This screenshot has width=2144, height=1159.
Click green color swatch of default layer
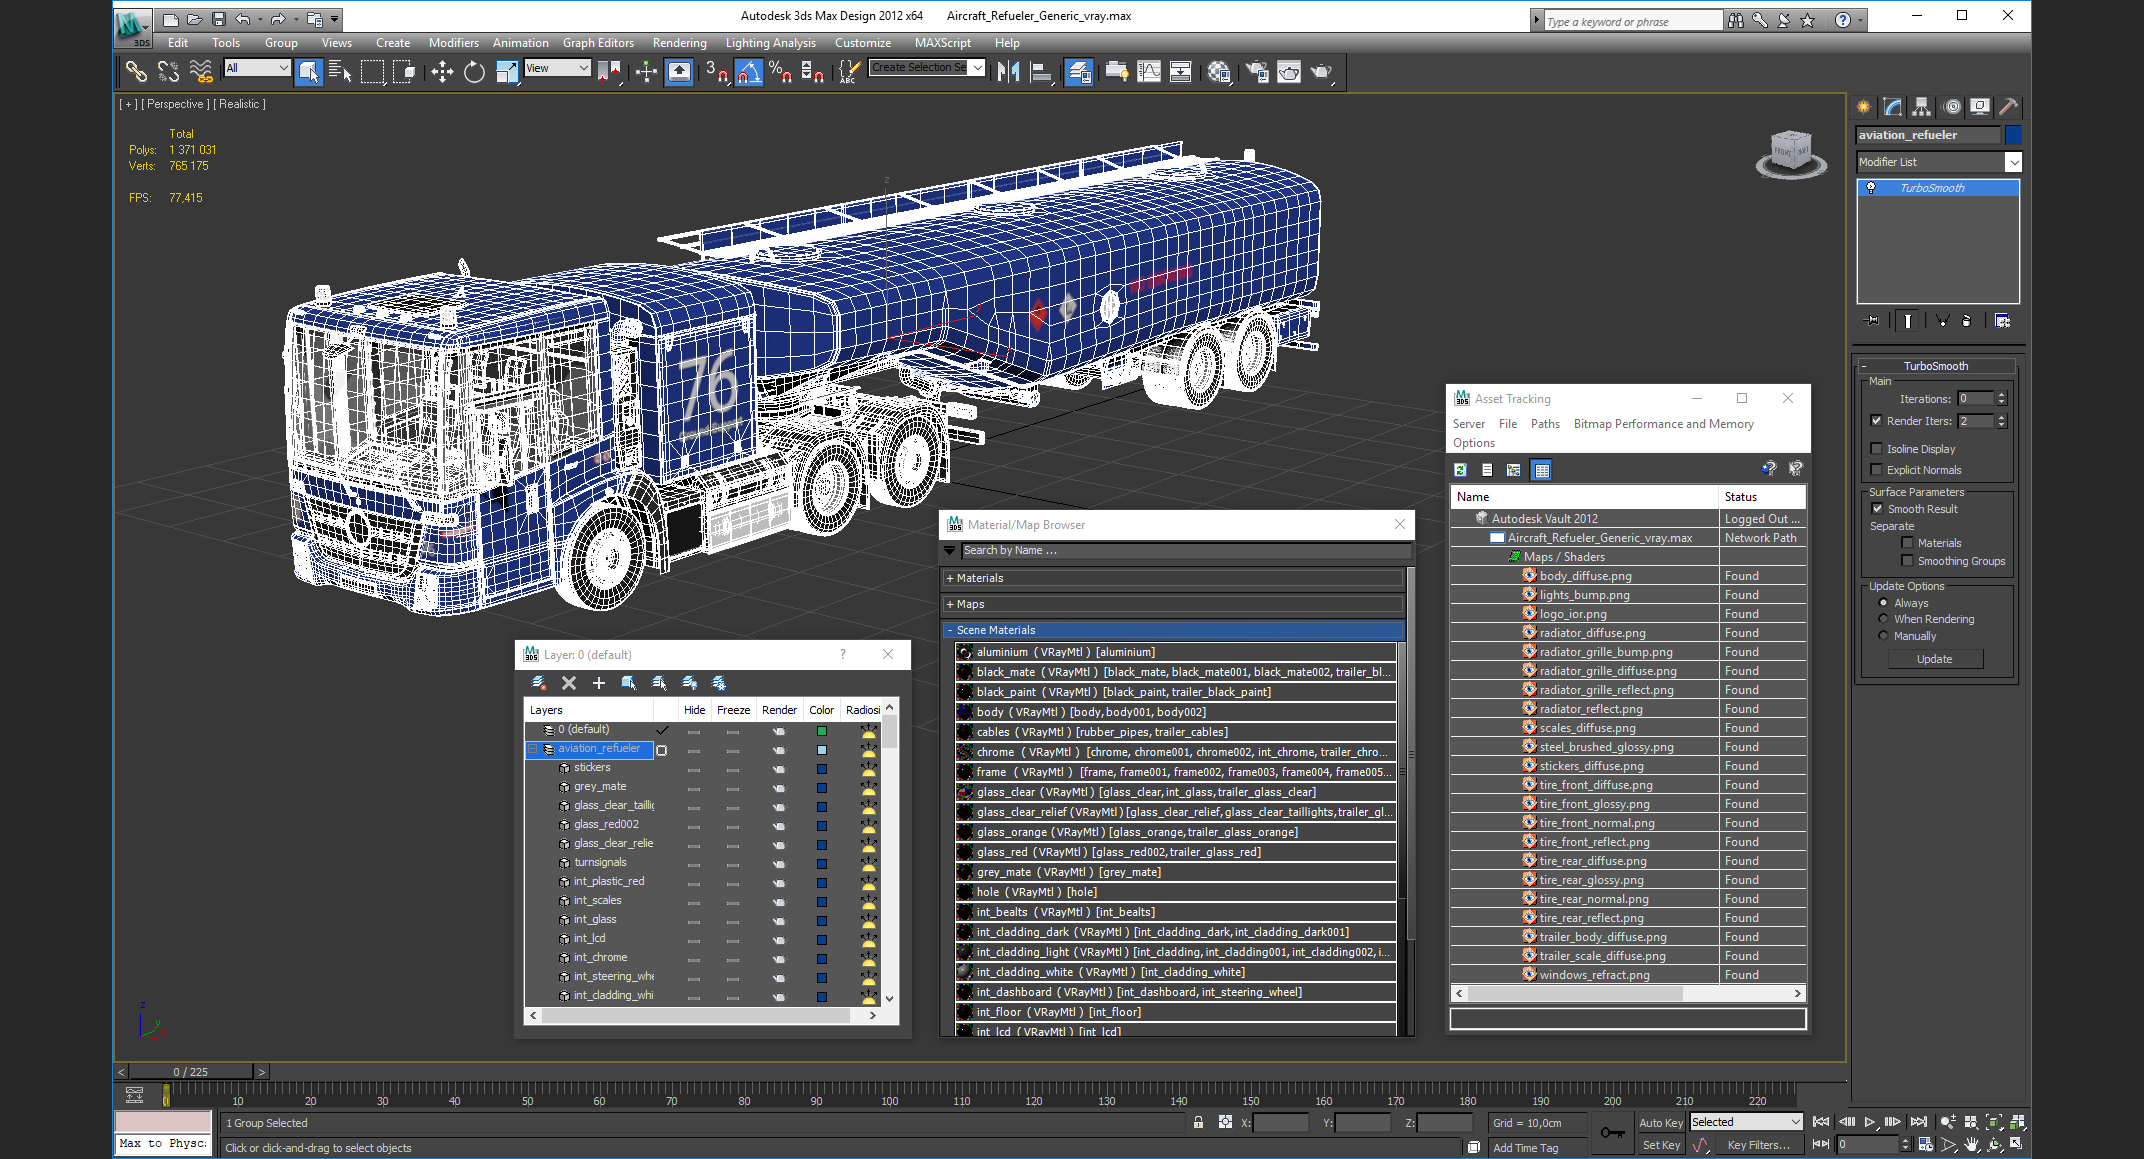[821, 731]
